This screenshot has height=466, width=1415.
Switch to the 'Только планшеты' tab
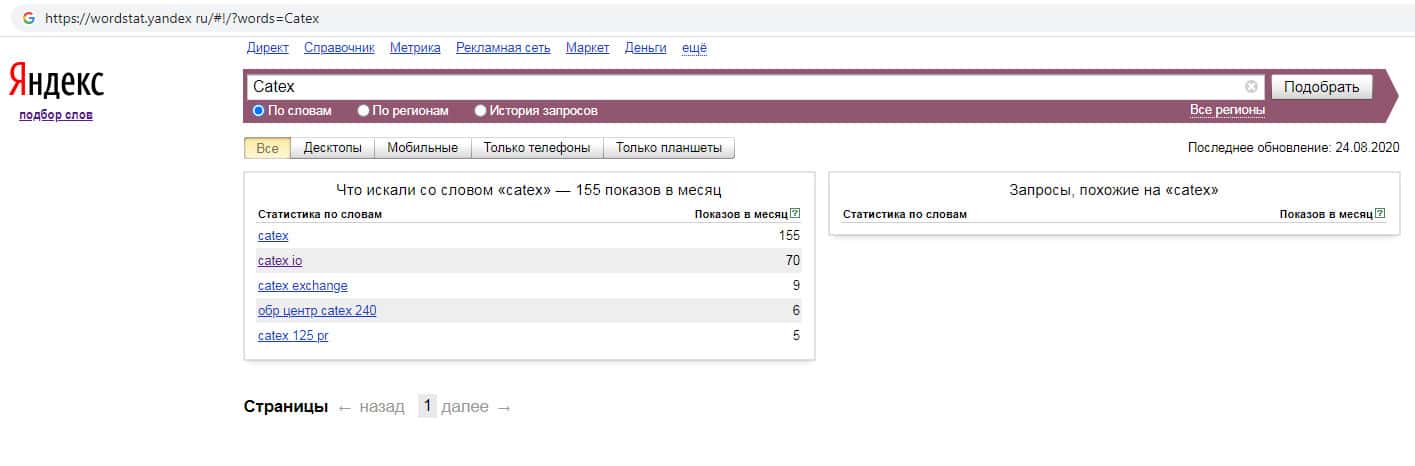click(x=669, y=148)
